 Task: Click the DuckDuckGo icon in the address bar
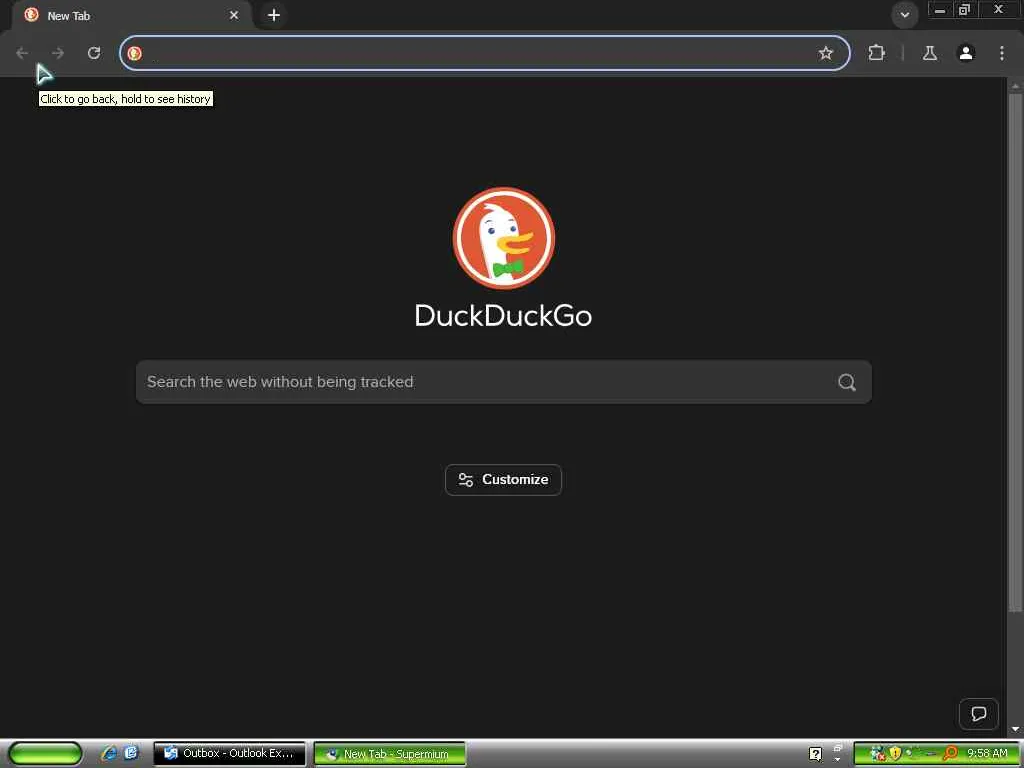(135, 53)
